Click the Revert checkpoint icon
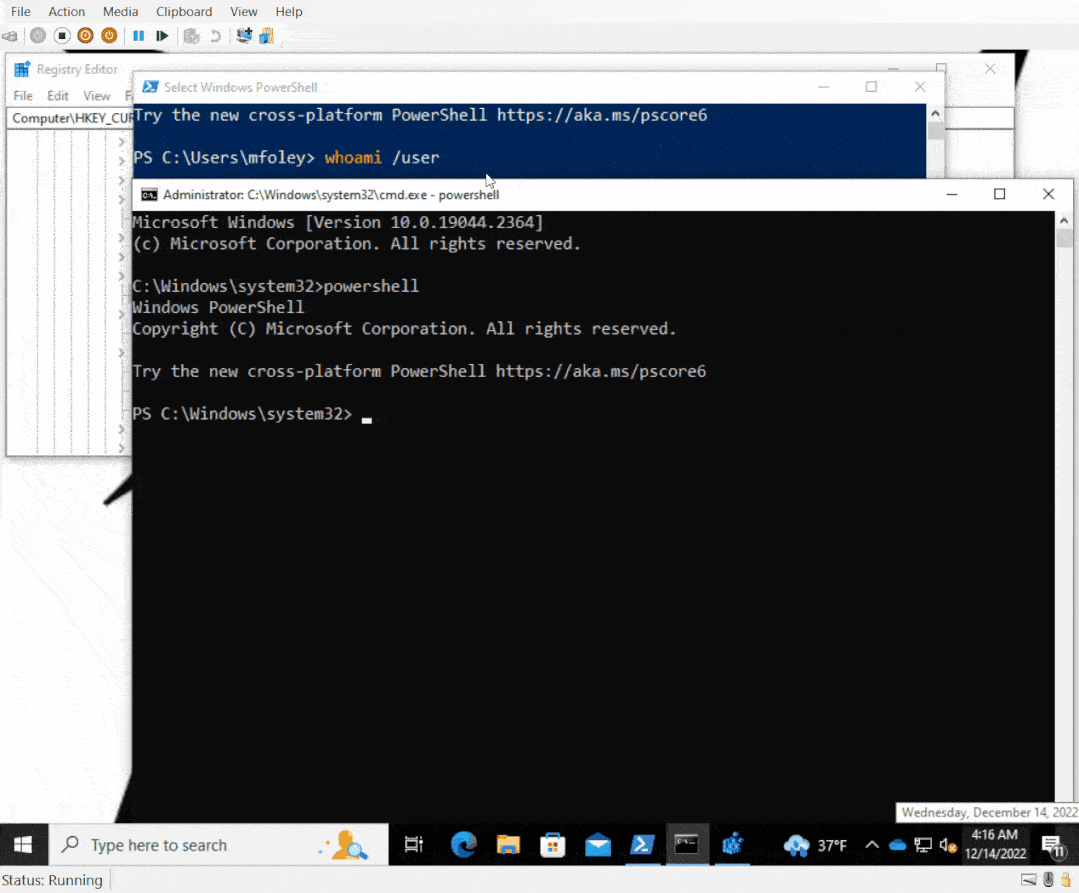 [215, 36]
